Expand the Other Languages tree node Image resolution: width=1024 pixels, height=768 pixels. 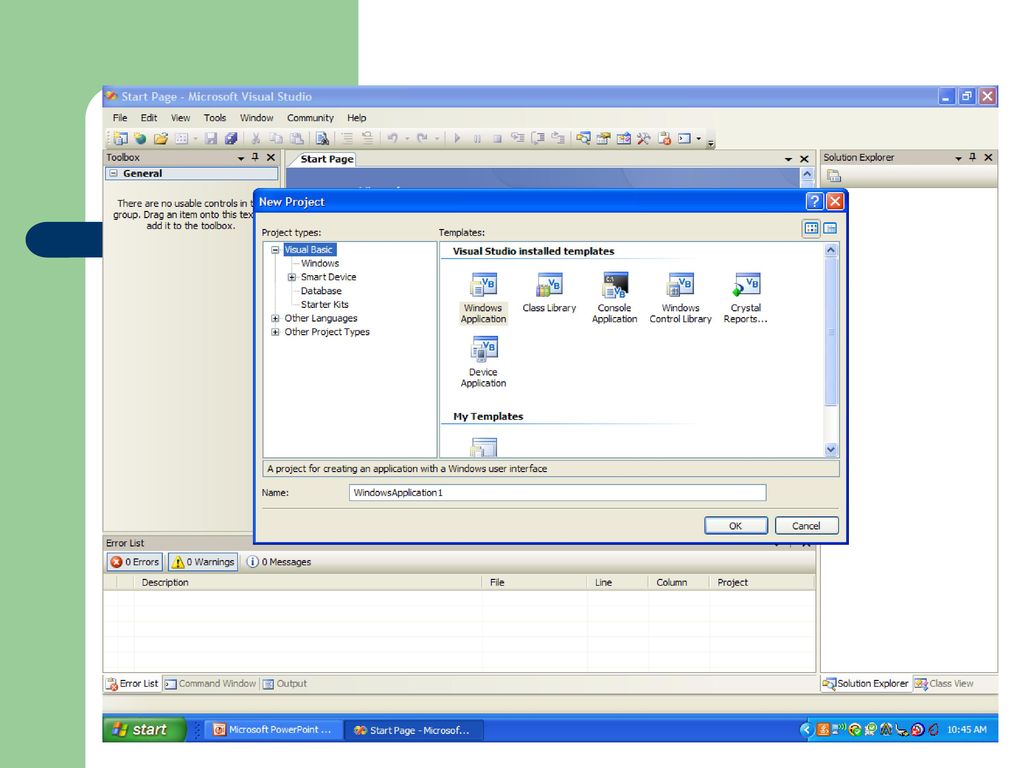[275, 318]
